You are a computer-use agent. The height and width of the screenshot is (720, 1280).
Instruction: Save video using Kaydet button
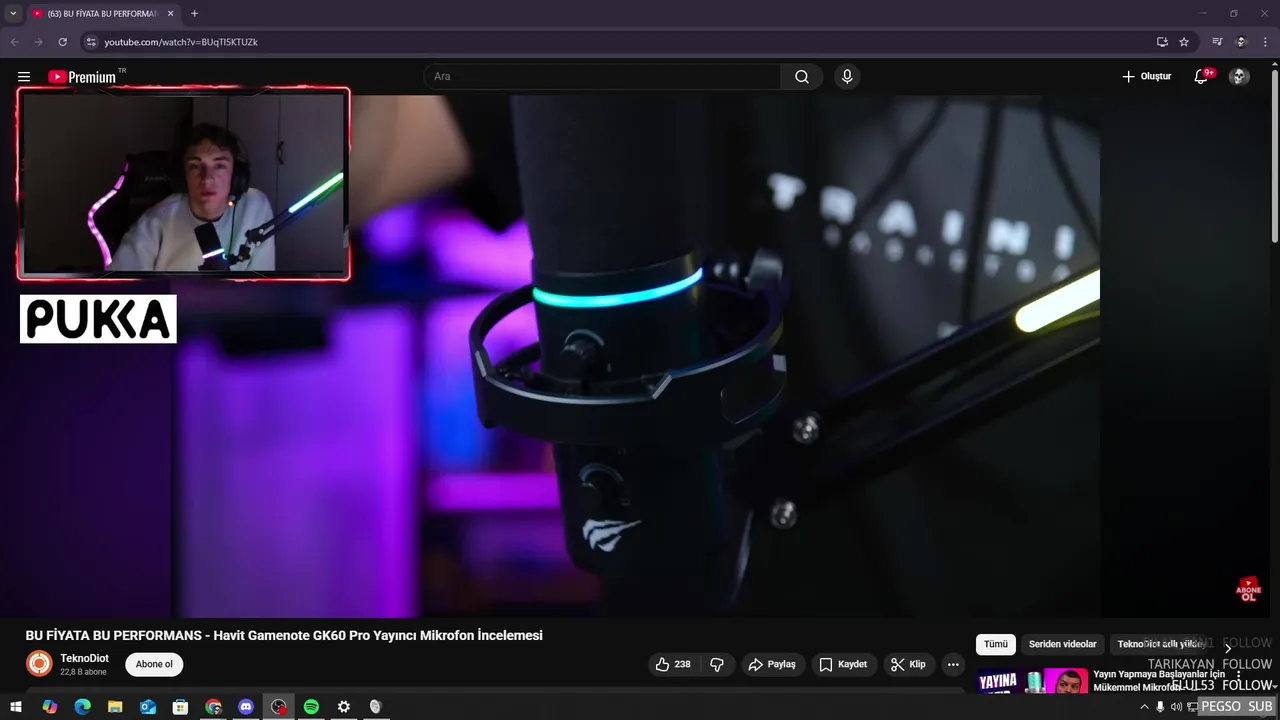(x=843, y=664)
